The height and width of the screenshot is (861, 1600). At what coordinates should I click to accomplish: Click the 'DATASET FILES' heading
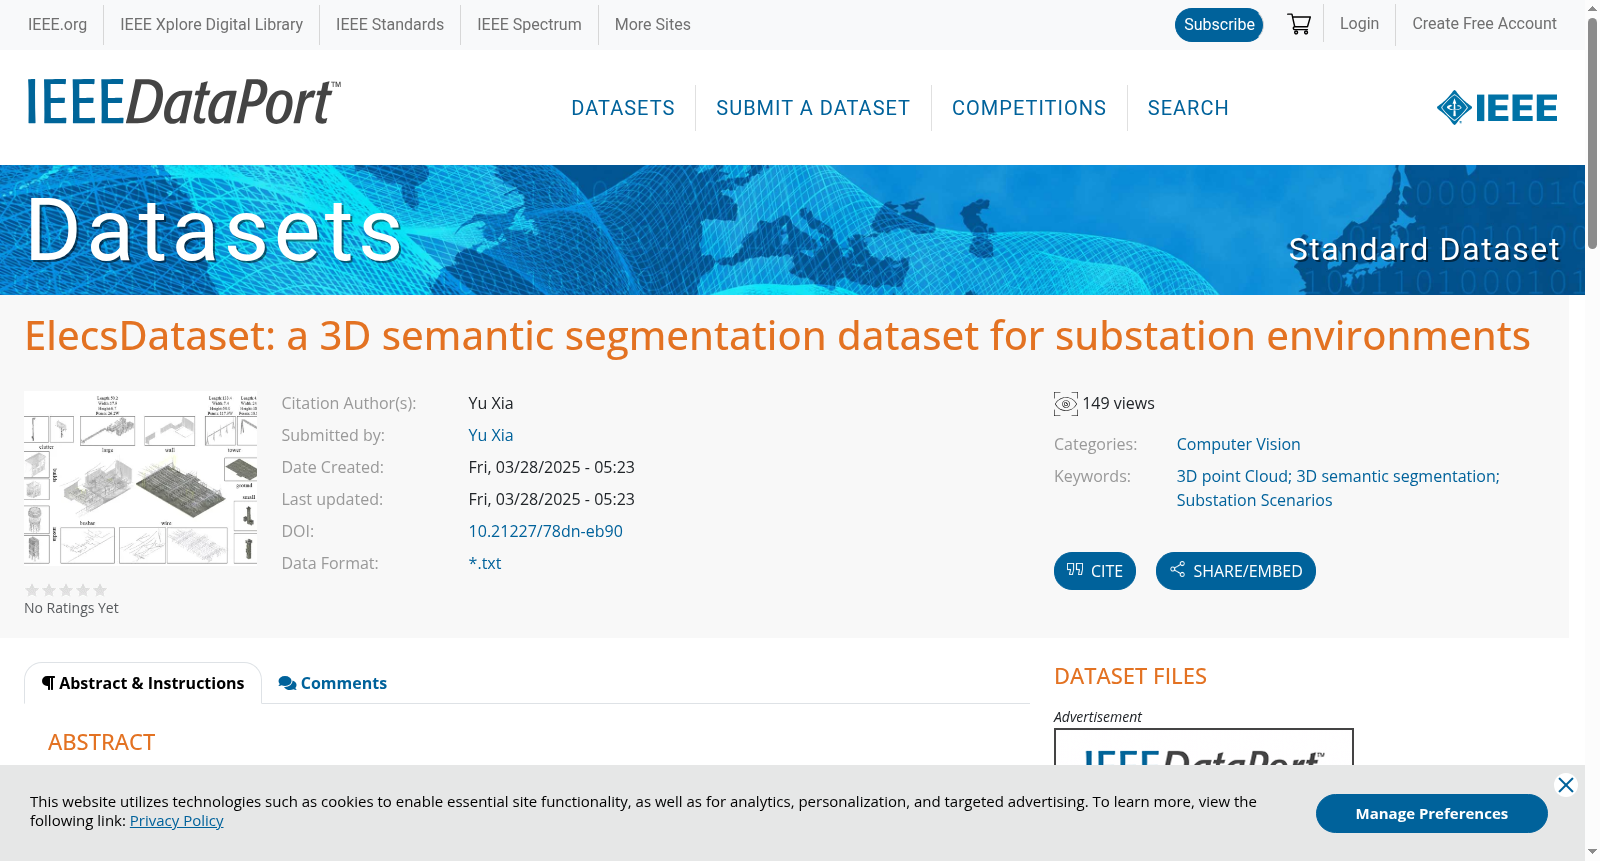coord(1130,677)
